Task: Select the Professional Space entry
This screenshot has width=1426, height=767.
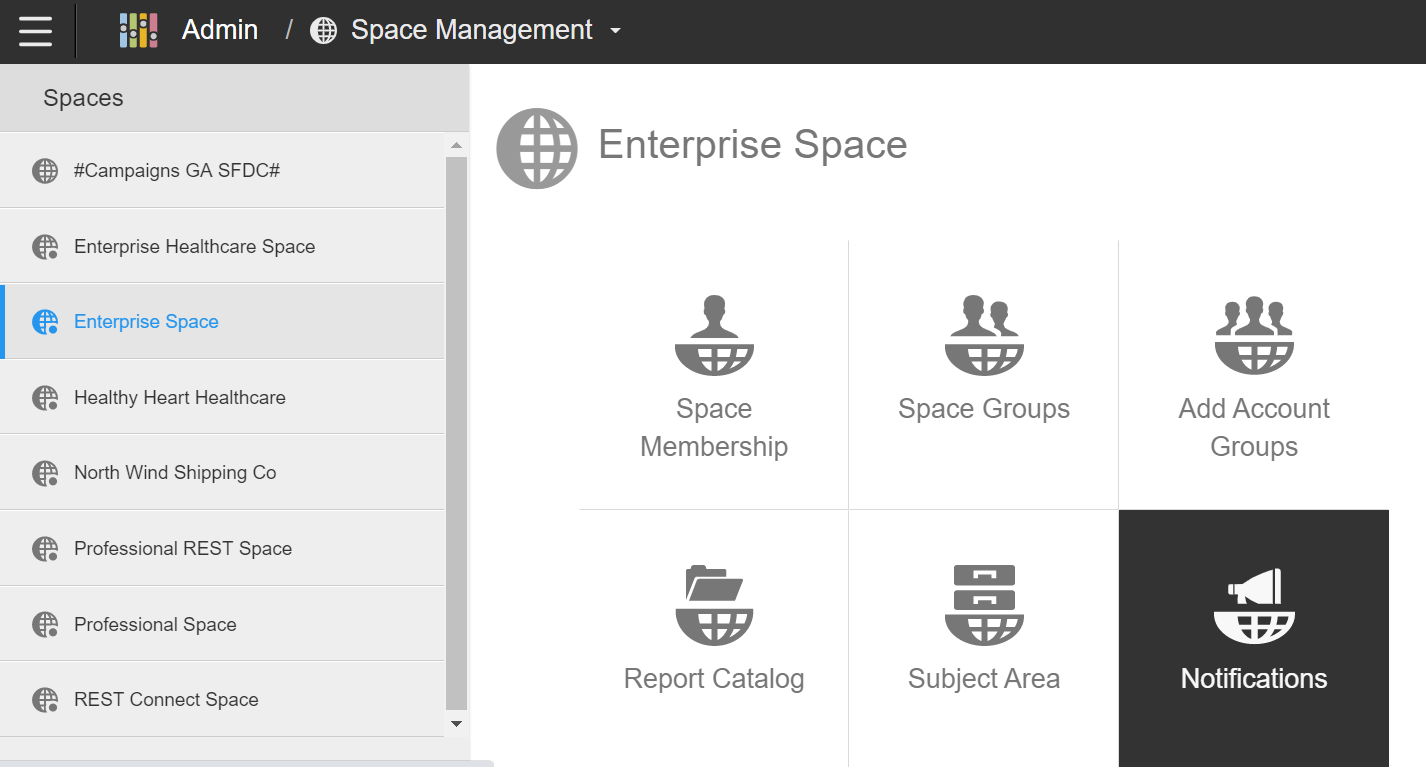Action: (222, 624)
